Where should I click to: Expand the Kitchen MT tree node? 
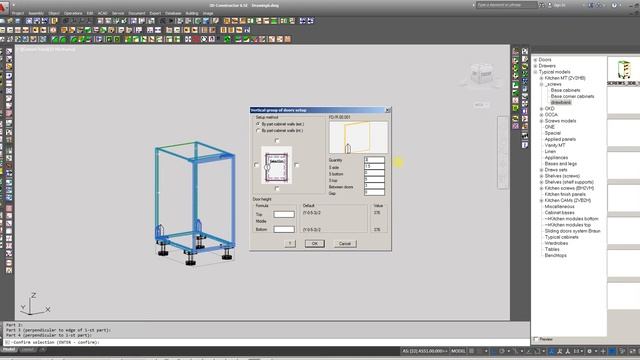click(542, 78)
